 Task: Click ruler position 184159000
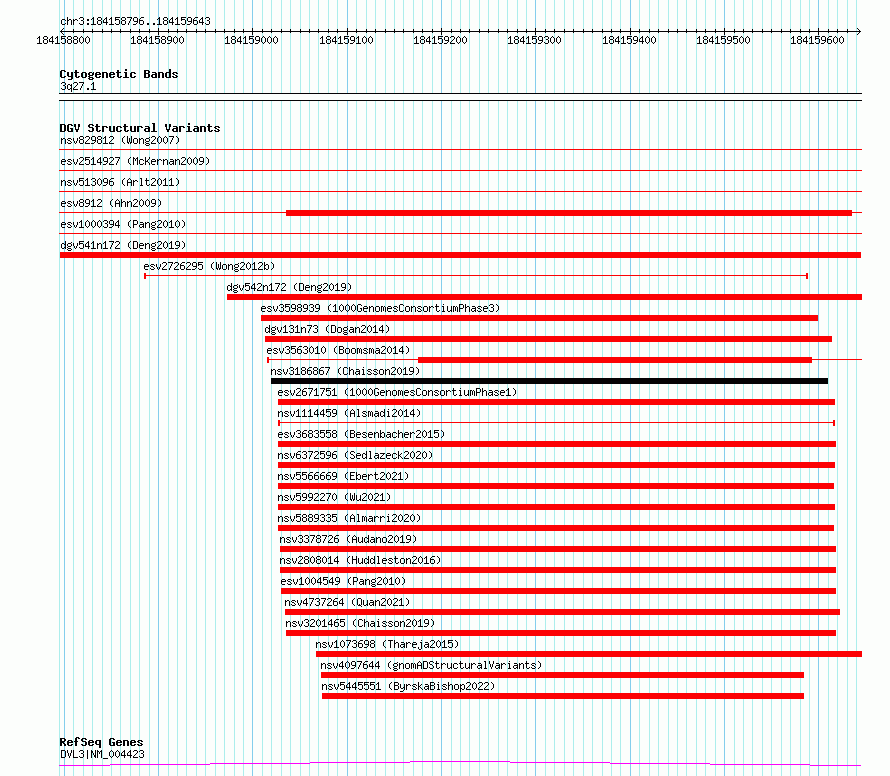[x=251, y=40]
